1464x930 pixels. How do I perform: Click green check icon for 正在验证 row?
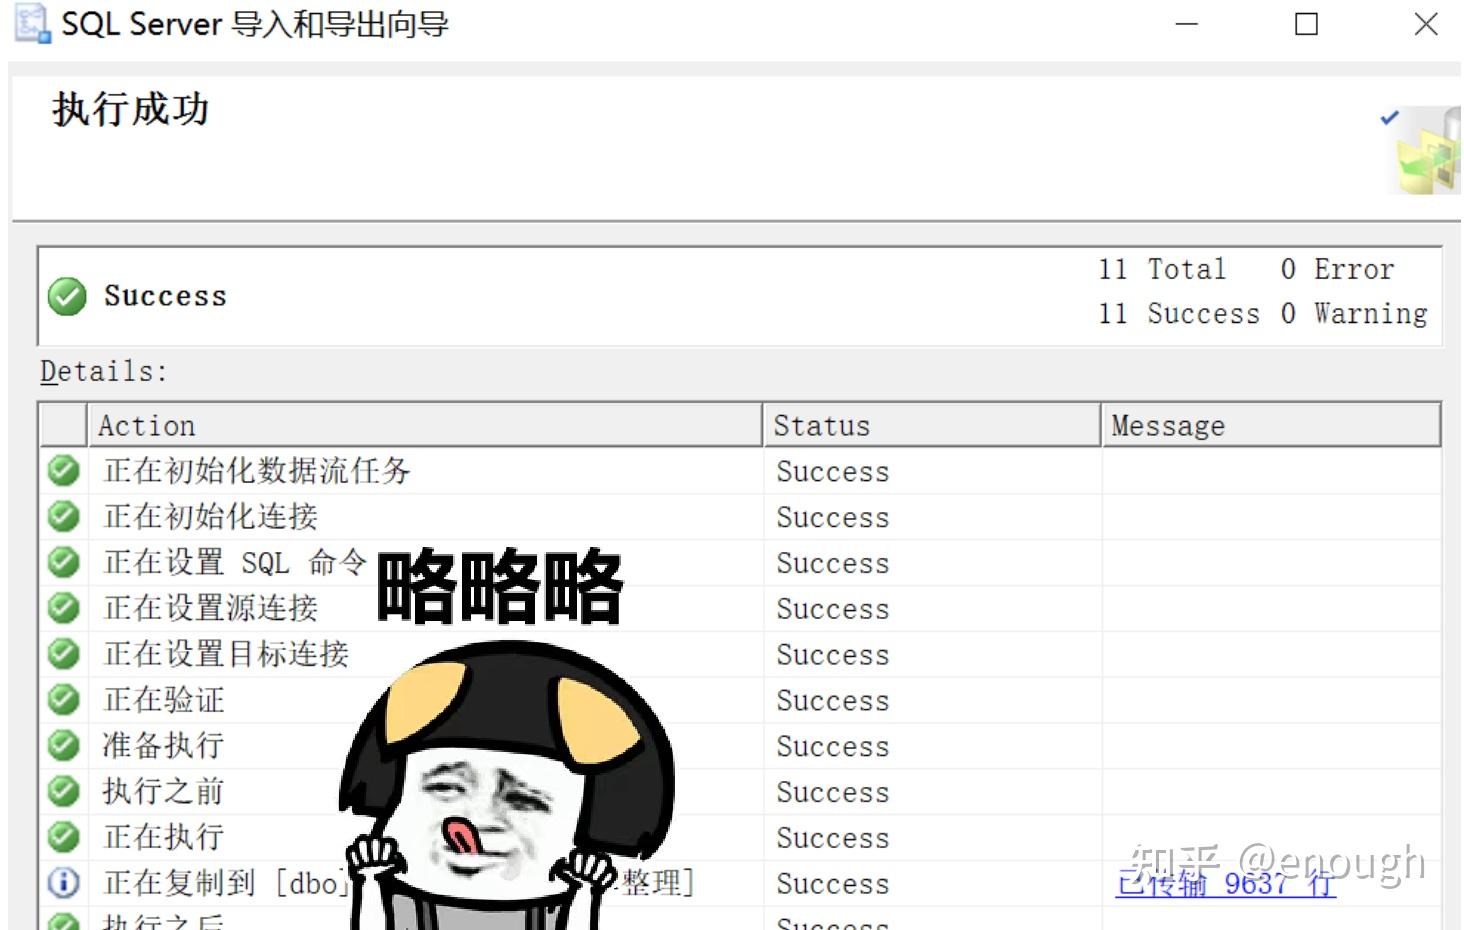(63, 700)
